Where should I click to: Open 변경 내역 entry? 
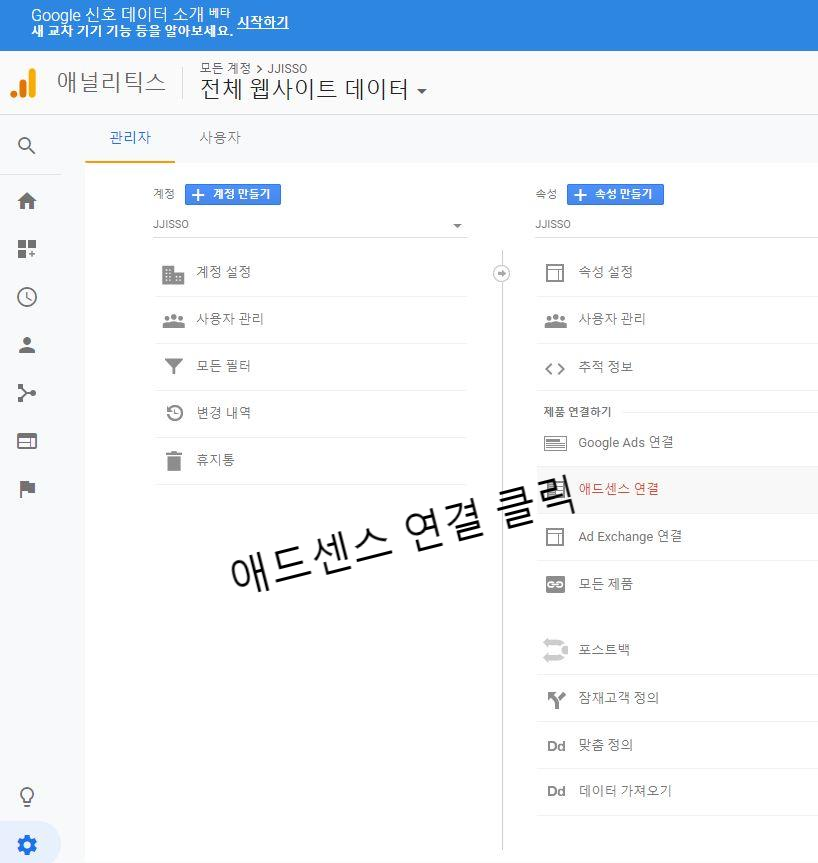[x=311, y=413]
